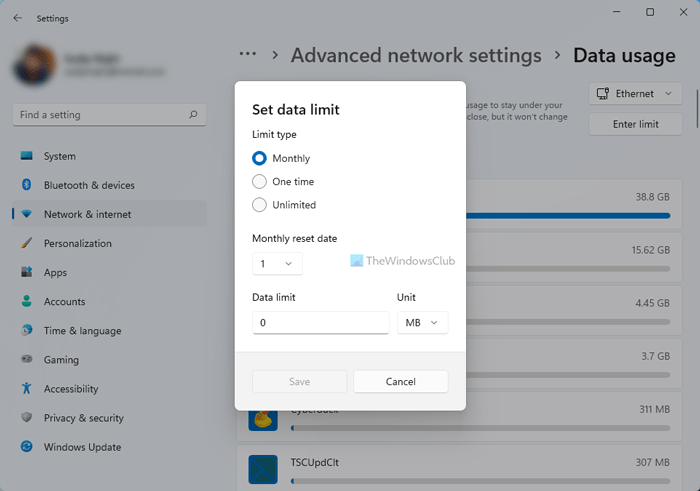The width and height of the screenshot is (700, 491).
Task: Click the Accounts person icon
Action: click(x=26, y=301)
